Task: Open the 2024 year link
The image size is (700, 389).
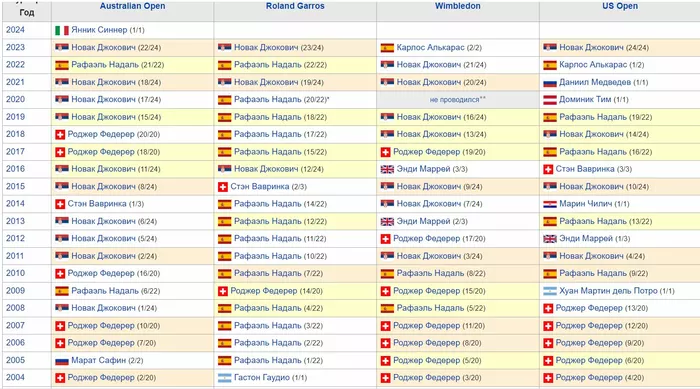Action: (x=15, y=30)
